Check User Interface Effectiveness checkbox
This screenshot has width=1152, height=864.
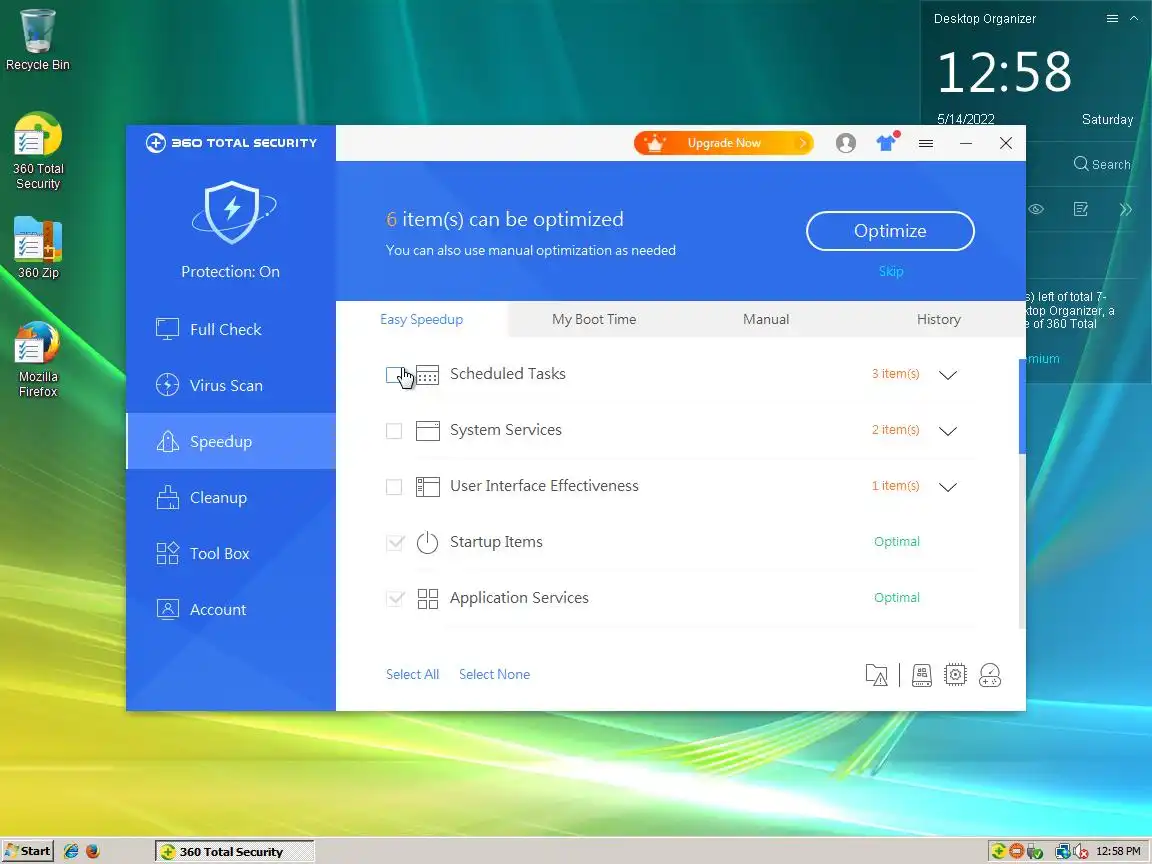pos(394,486)
